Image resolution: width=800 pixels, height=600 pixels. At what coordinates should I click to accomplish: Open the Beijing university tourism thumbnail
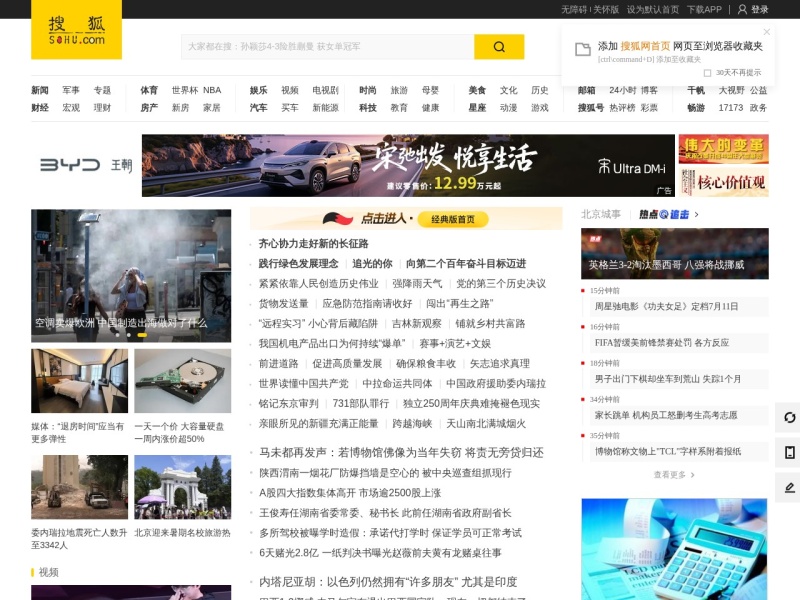point(183,487)
